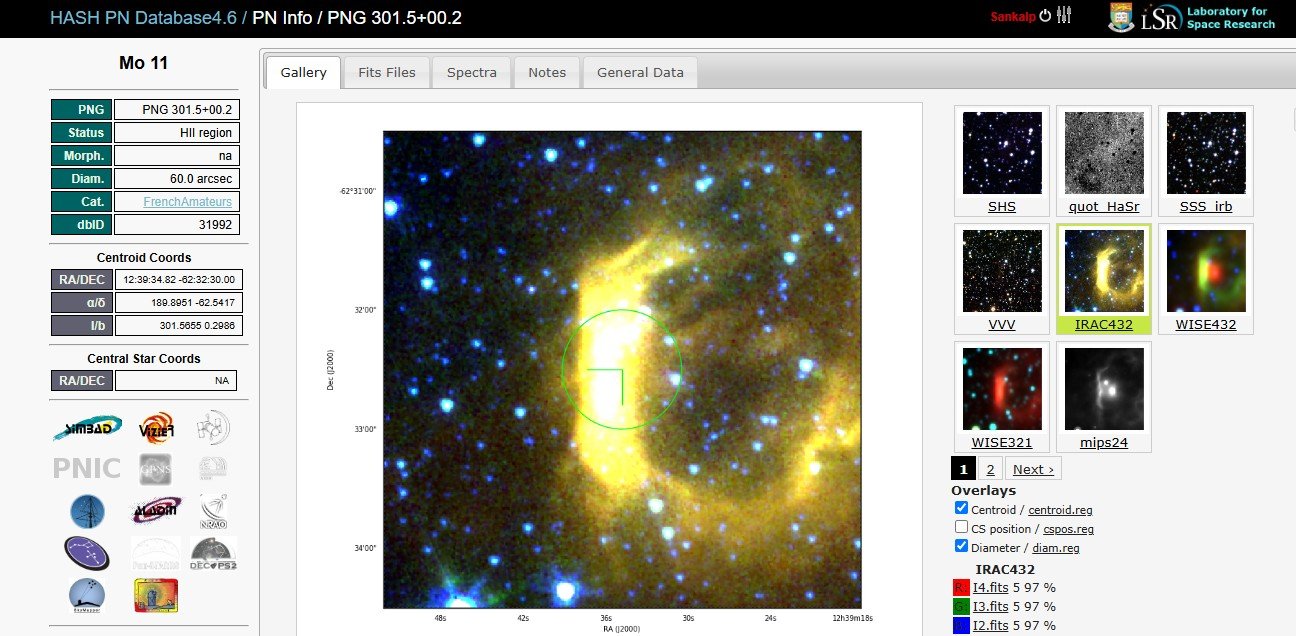Open the Aladin sky atlas logo
Screen dimensions: 1296x636
coord(156,510)
